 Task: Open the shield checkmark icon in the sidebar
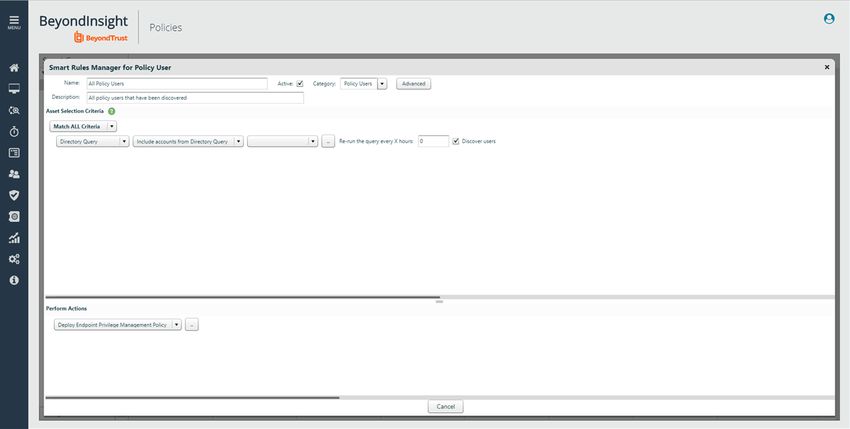(14, 195)
